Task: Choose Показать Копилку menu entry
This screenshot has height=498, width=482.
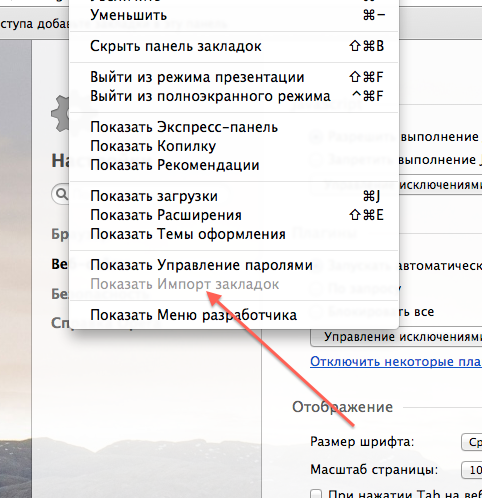Action: pyautogui.click(x=234, y=146)
